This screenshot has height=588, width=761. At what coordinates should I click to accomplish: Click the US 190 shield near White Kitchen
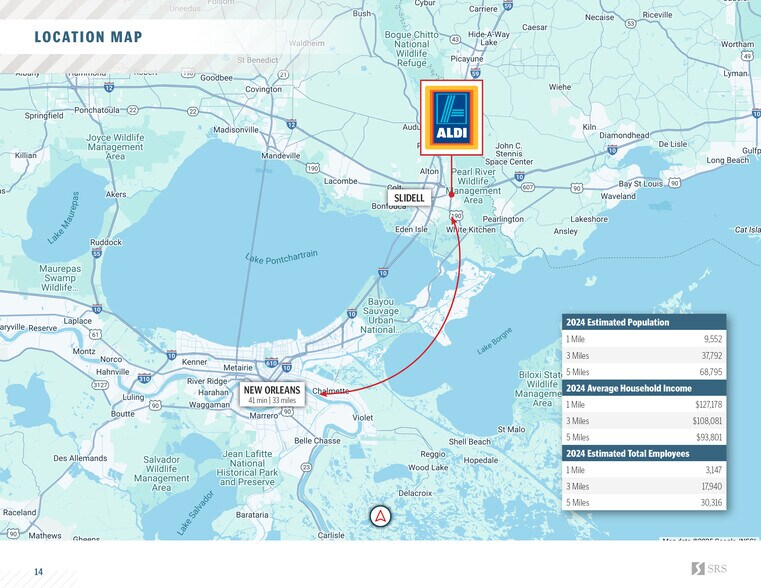click(x=456, y=215)
